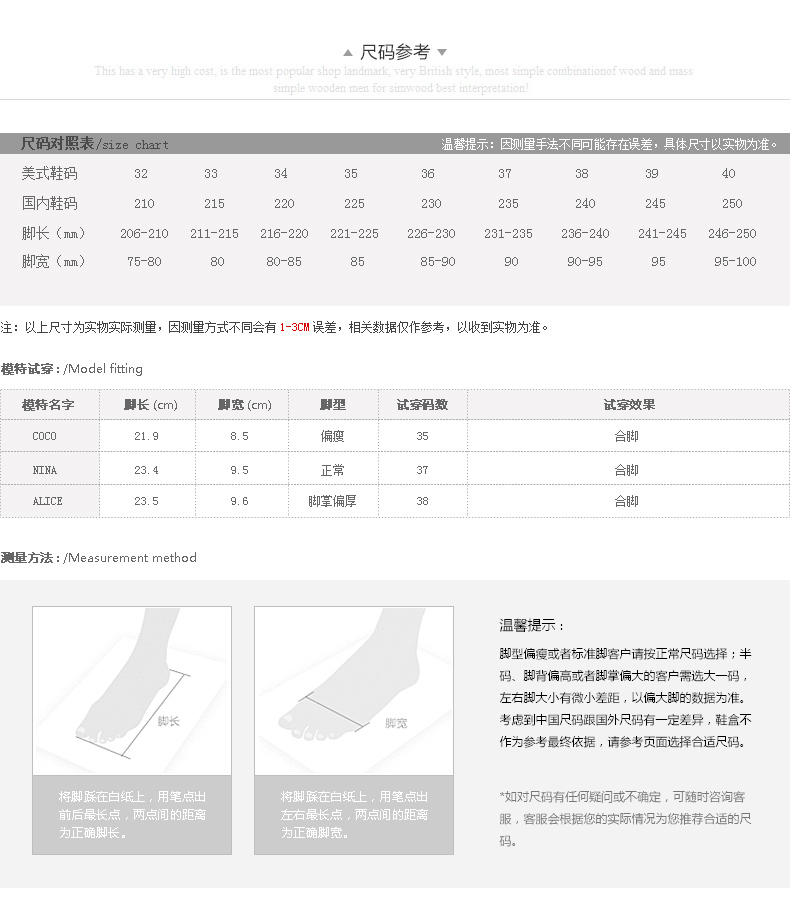Screen dimensions: 790x905
Task: Select the 模特名字 column header
Action: click(x=48, y=405)
